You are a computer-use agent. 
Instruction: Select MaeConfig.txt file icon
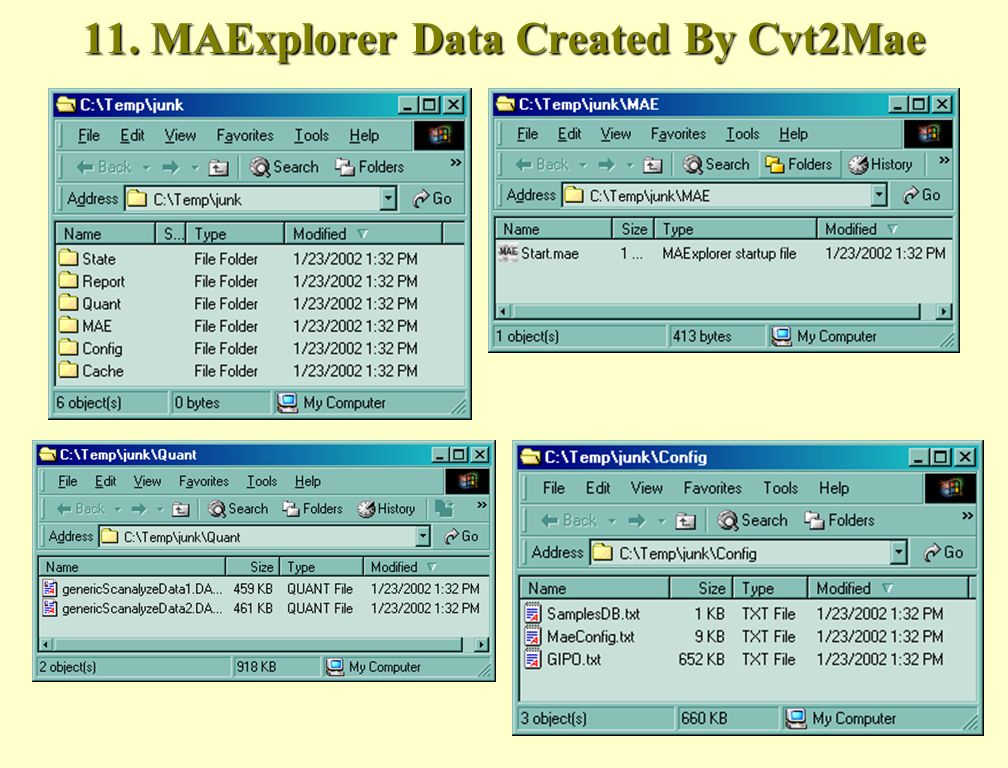pos(532,636)
